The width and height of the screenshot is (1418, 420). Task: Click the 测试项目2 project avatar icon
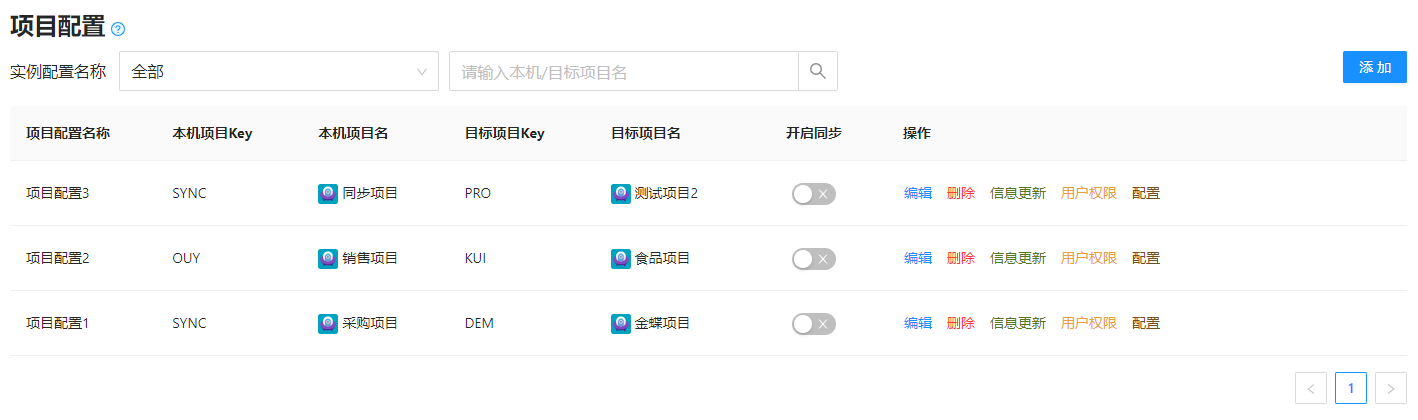click(621, 194)
